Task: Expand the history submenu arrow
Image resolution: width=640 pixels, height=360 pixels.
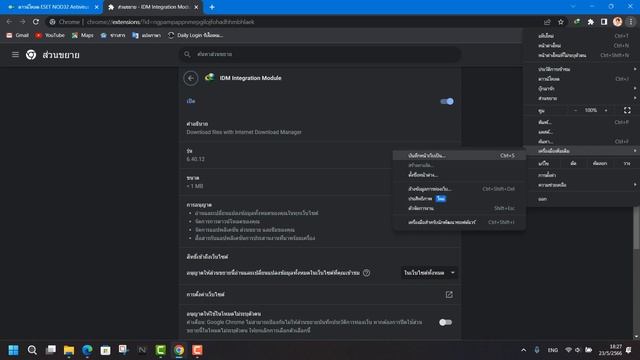Action: (635, 69)
